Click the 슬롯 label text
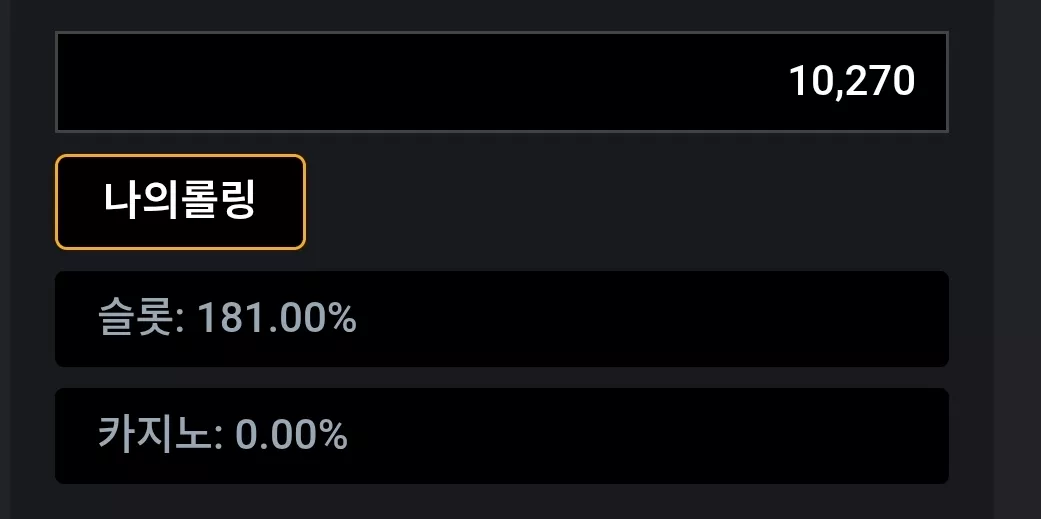Viewport: 1041px width, 519px height. (135, 318)
